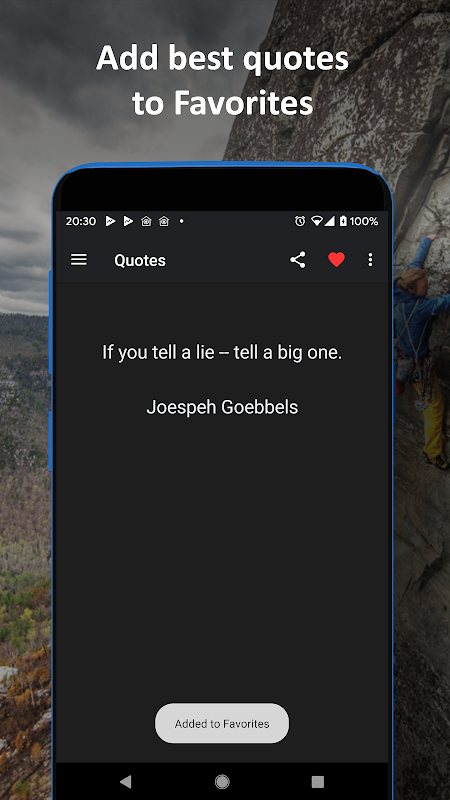
Task: Tap the alarm clock status icon
Action: (x=300, y=221)
